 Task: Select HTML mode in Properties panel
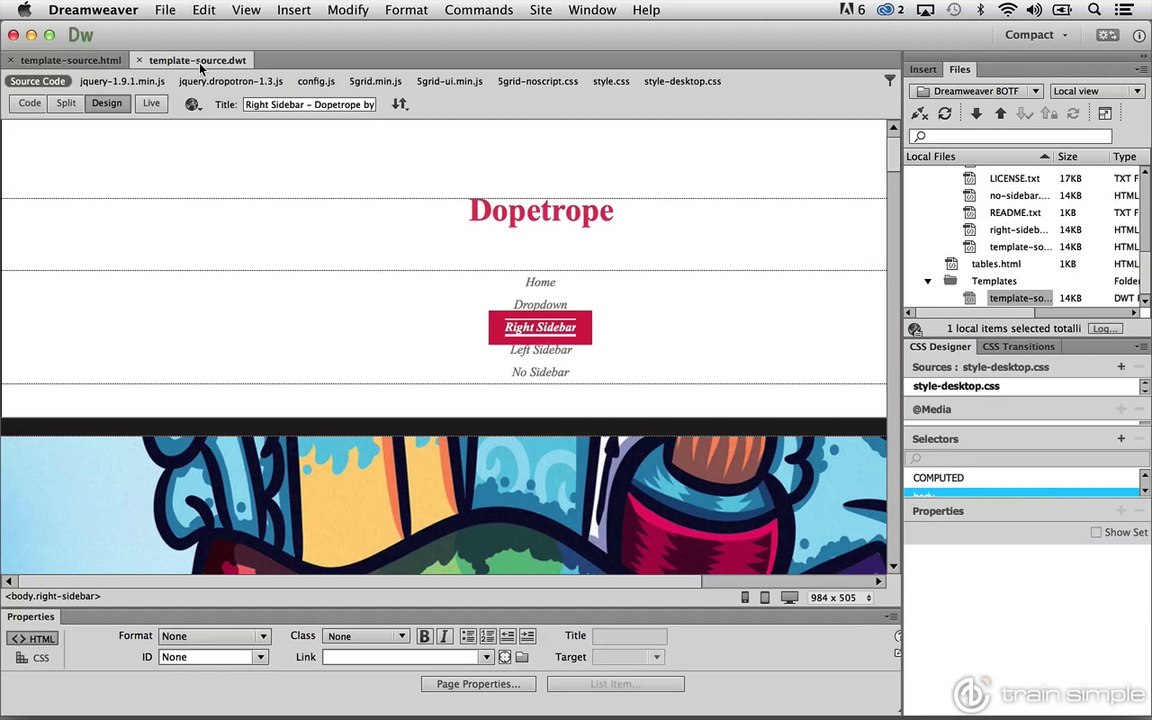click(33, 638)
